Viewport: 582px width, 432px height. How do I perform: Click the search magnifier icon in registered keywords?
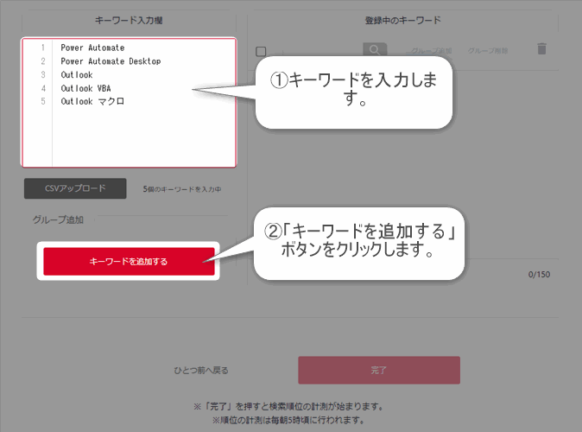click(375, 50)
